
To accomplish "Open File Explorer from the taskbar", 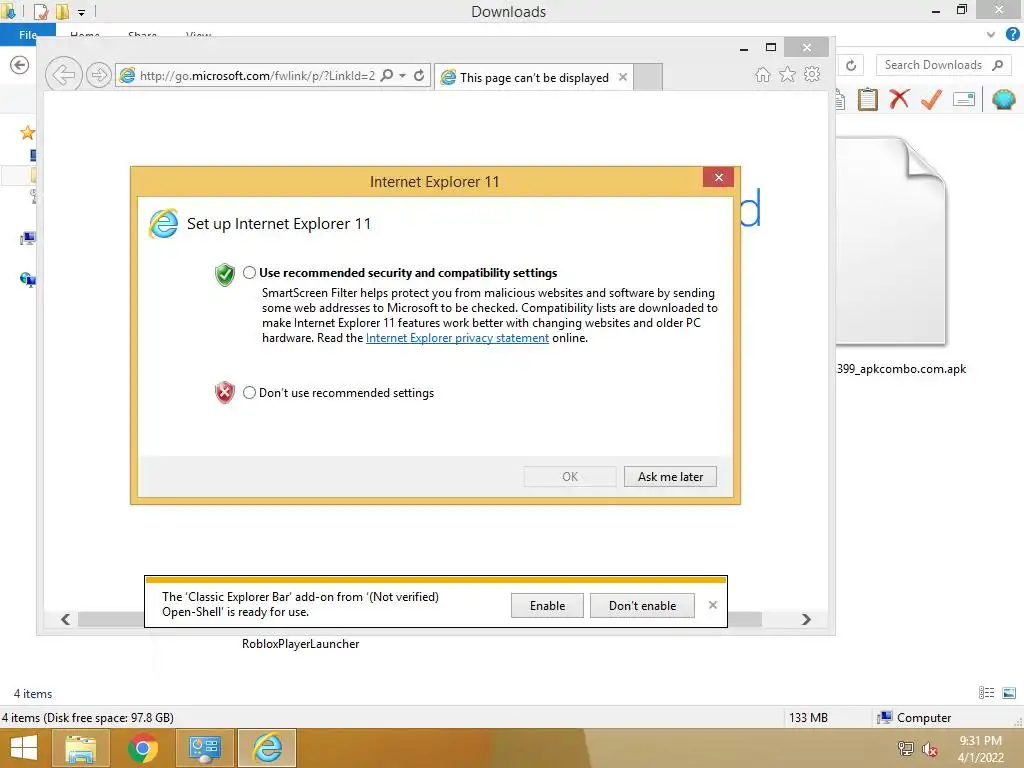I will pos(80,748).
